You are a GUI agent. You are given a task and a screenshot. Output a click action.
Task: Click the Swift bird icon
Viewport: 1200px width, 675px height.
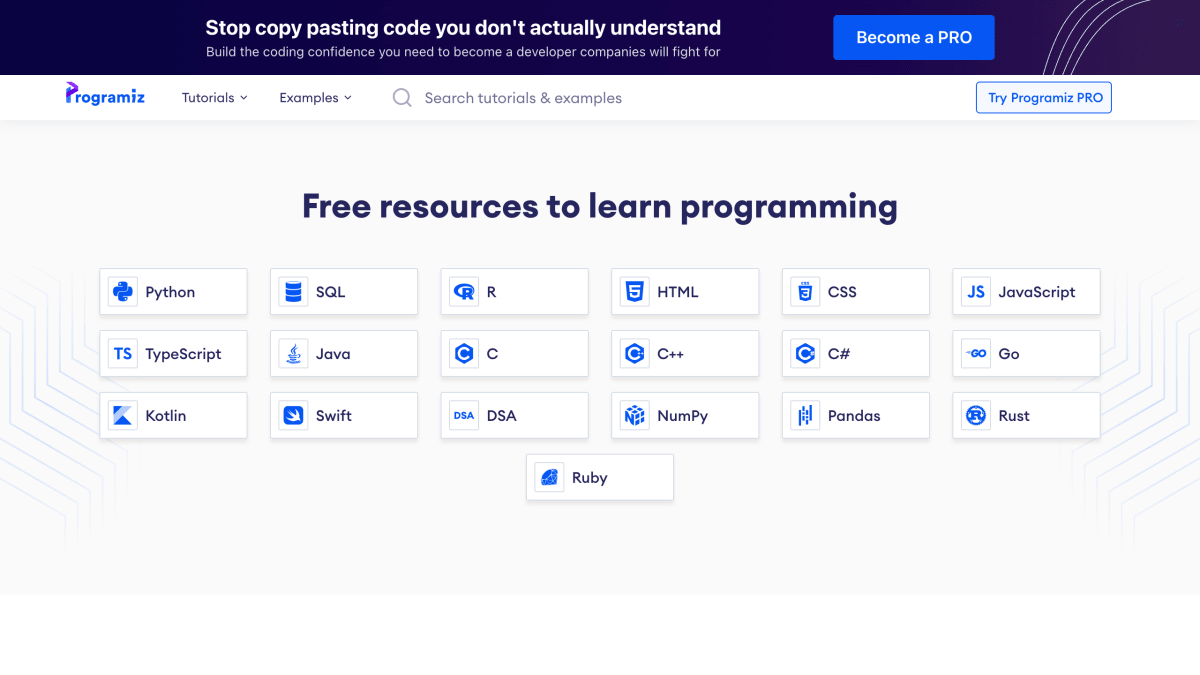click(293, 416)
